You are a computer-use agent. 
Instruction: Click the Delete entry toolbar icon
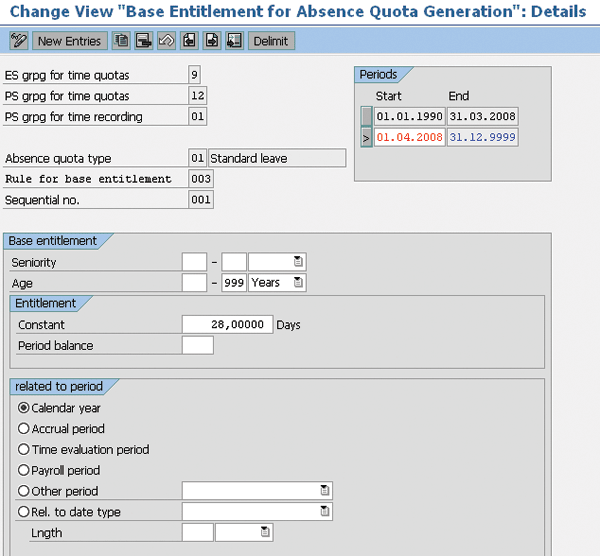143,41
